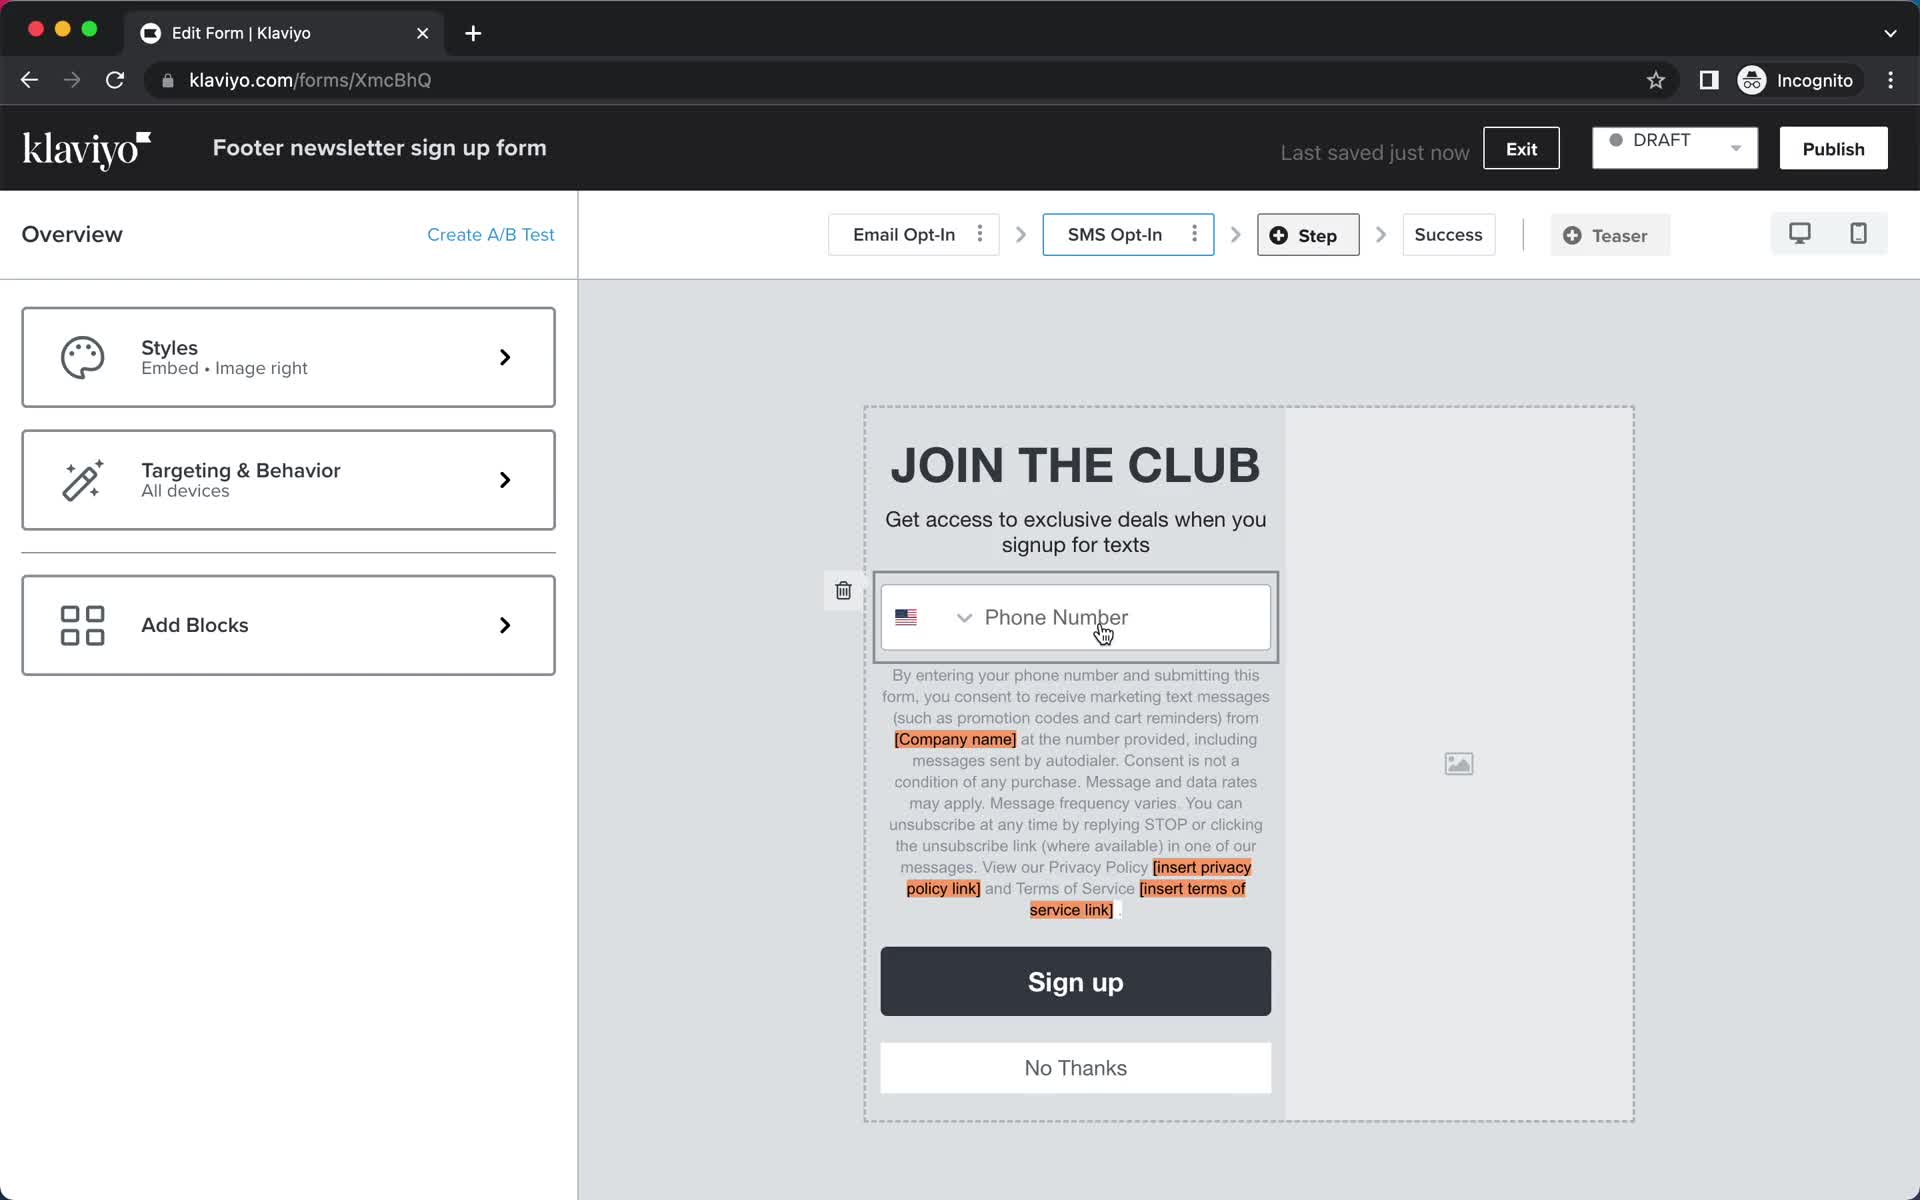Click the Publish button
Viewport: 1920px width, 1200px height.
[x=1833, y=148]
